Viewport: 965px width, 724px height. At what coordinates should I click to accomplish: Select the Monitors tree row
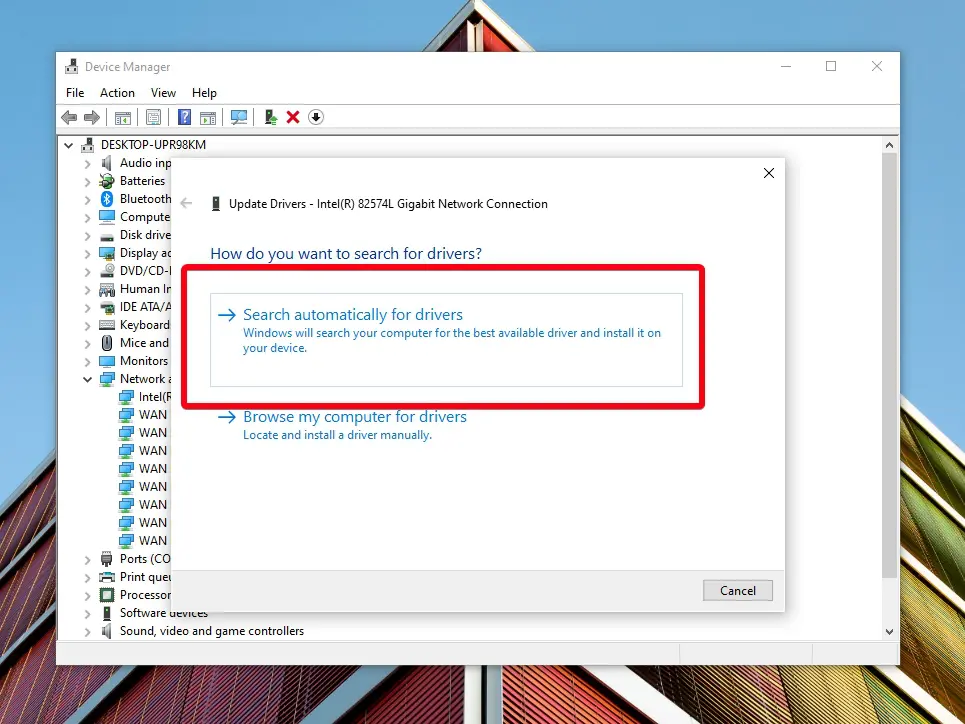click(x=134, y=361)
